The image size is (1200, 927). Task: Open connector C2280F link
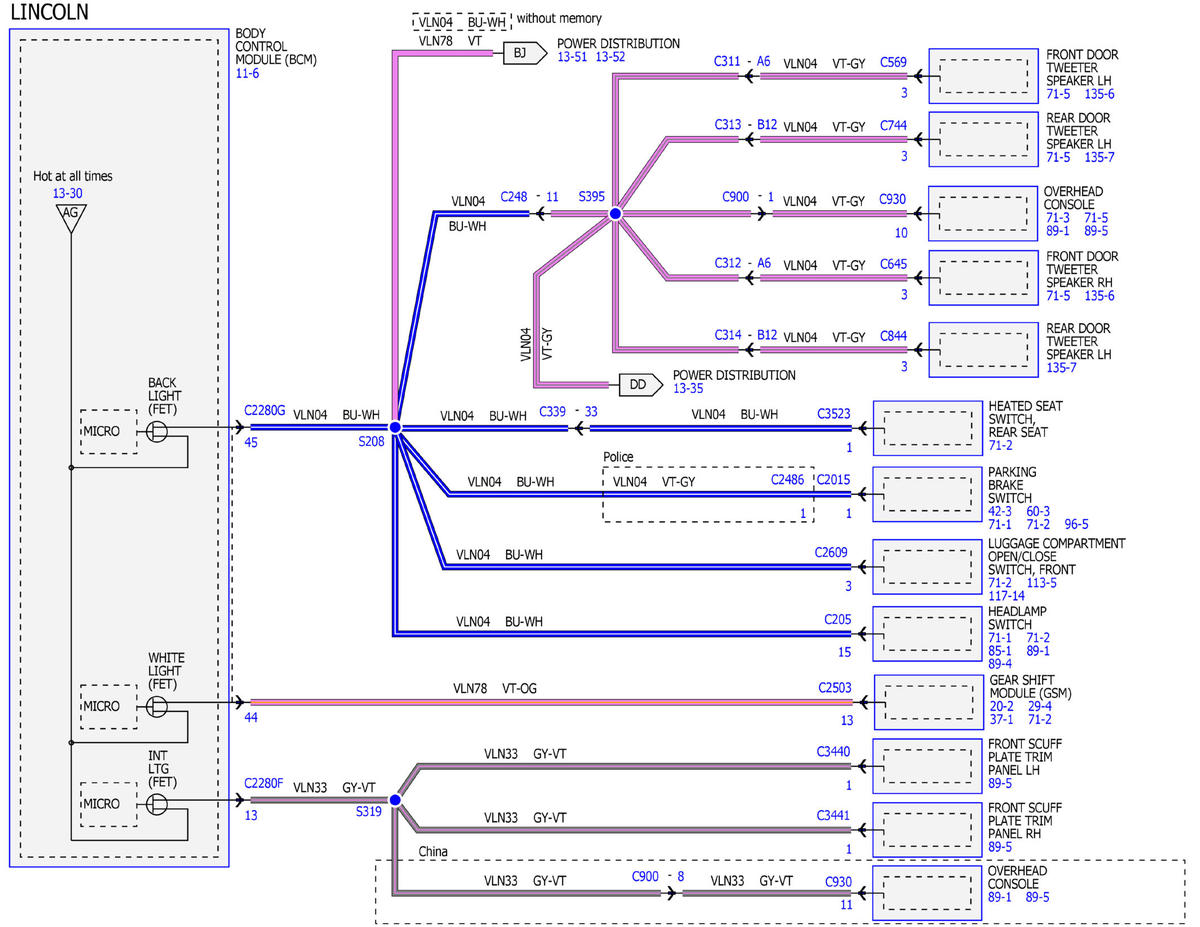click(264, 784)
